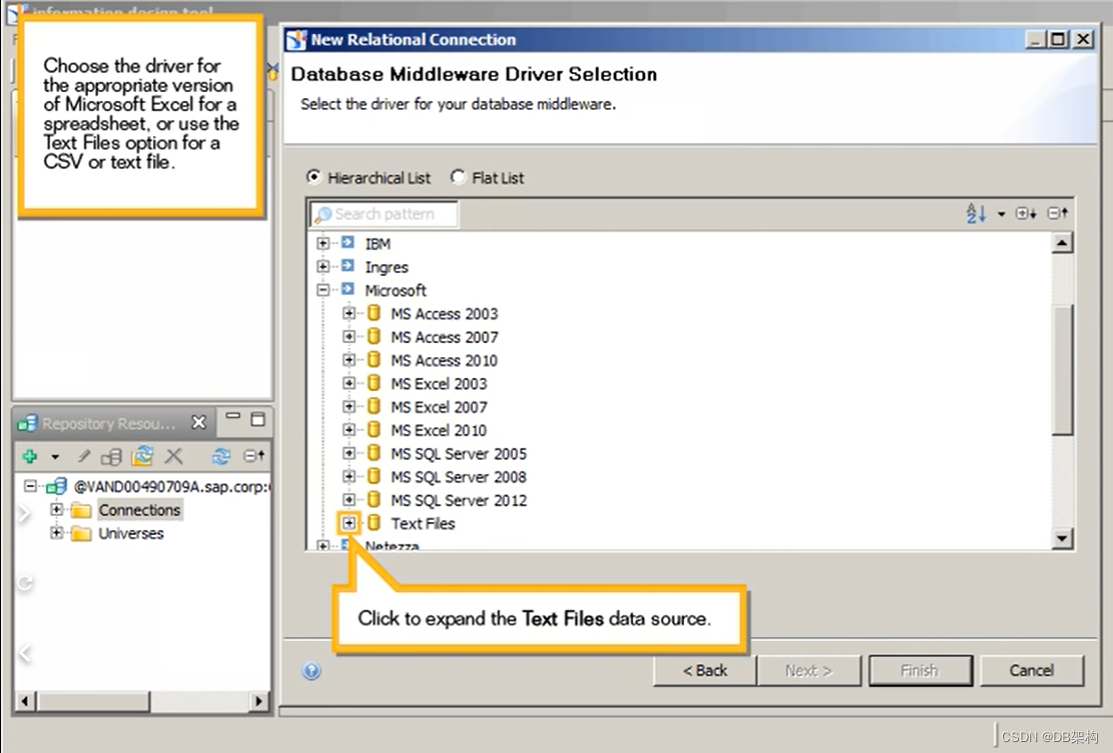The height and width of the screenshot is (753, 1113).
Task: Select the Flat List radio button
Action: point(458,176)
